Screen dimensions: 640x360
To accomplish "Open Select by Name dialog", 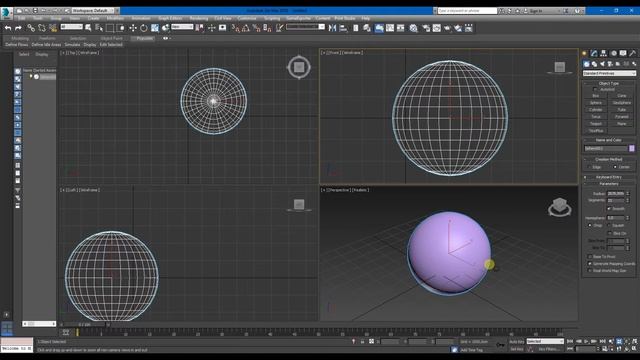I will [99, 28].
